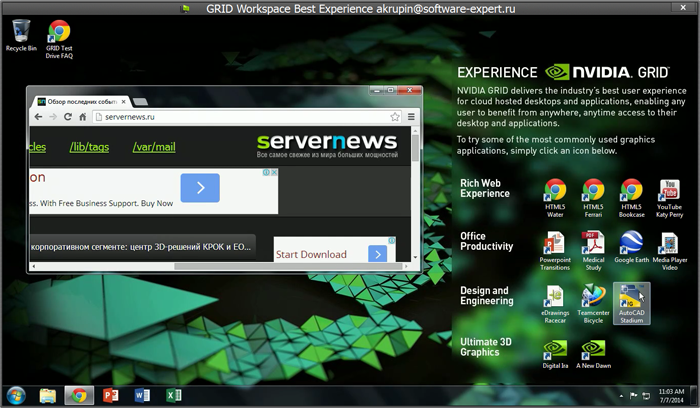Select the Обзор последних событий tab
Image resolution: width=700 pixels, height=408 pixels.
(x=79, y=102)
